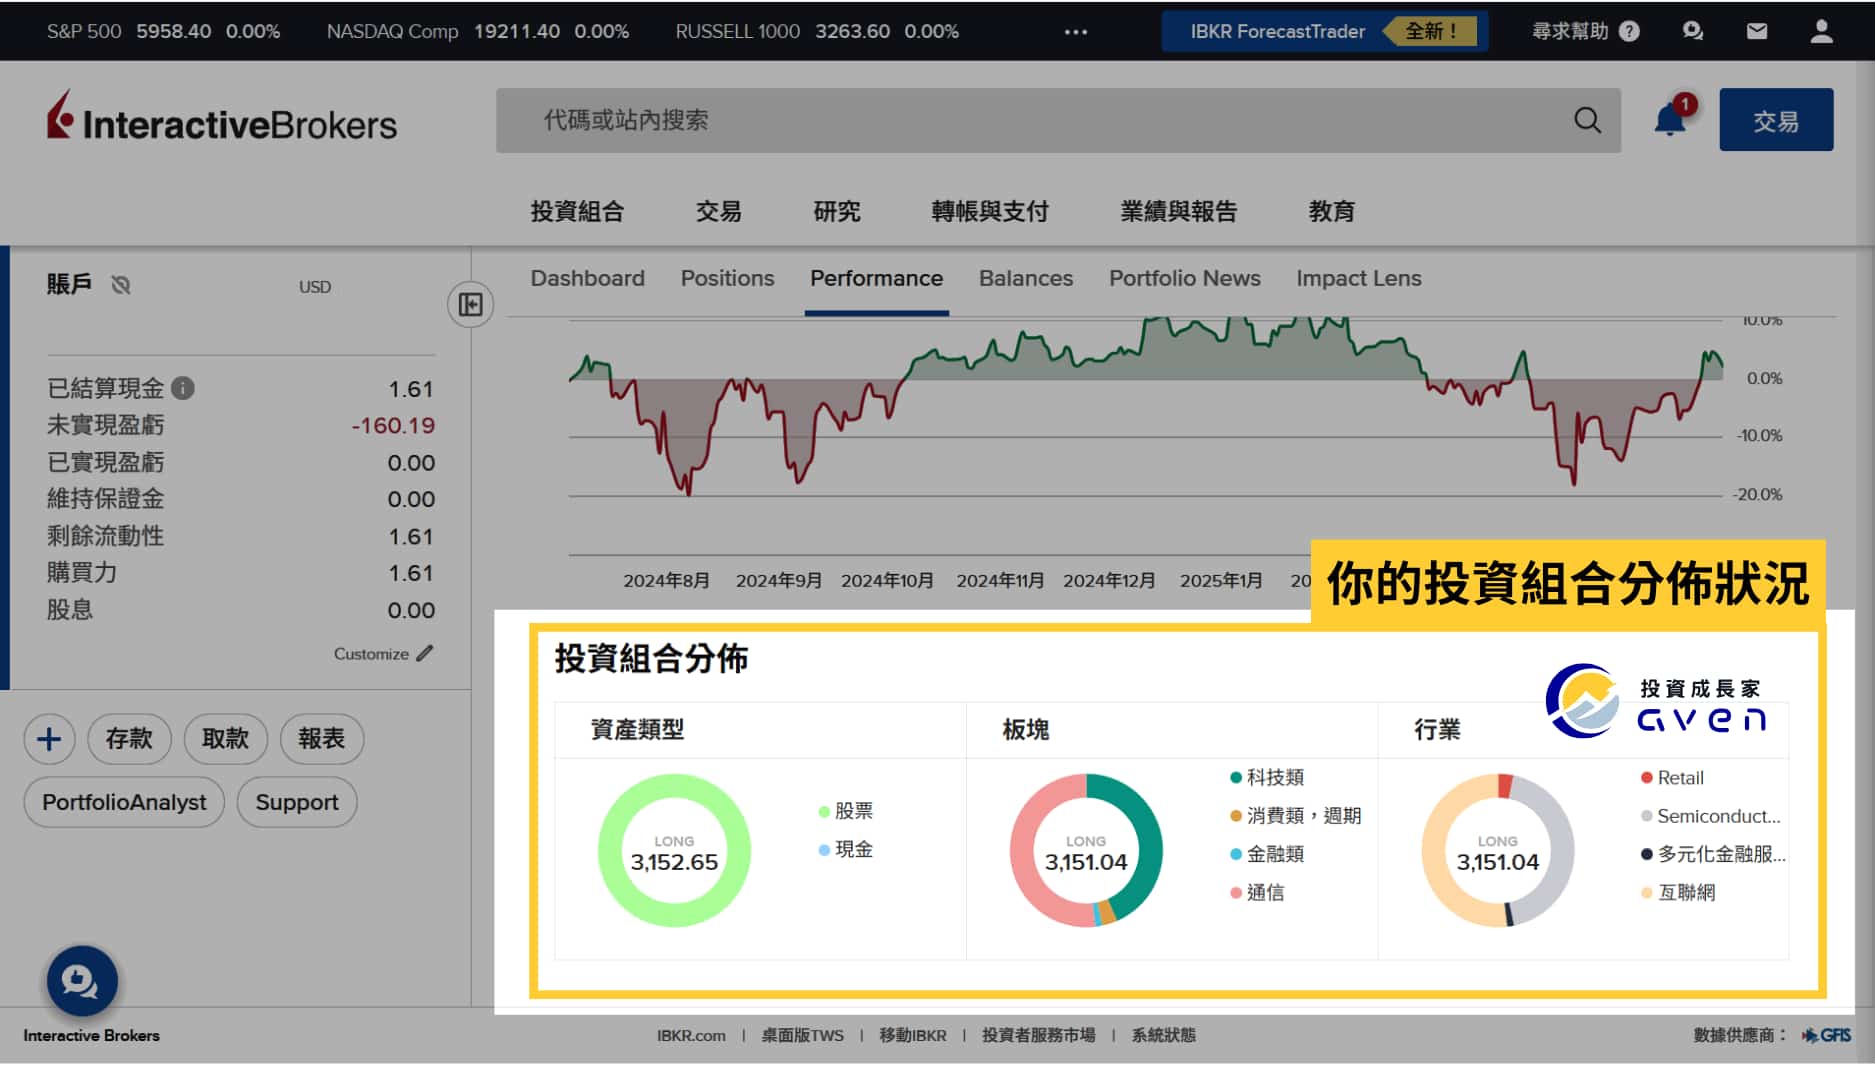Open 研究 main menu
Image resolution: width=1875 pixels, height=1065 pixels.
(x=836, y=211)
